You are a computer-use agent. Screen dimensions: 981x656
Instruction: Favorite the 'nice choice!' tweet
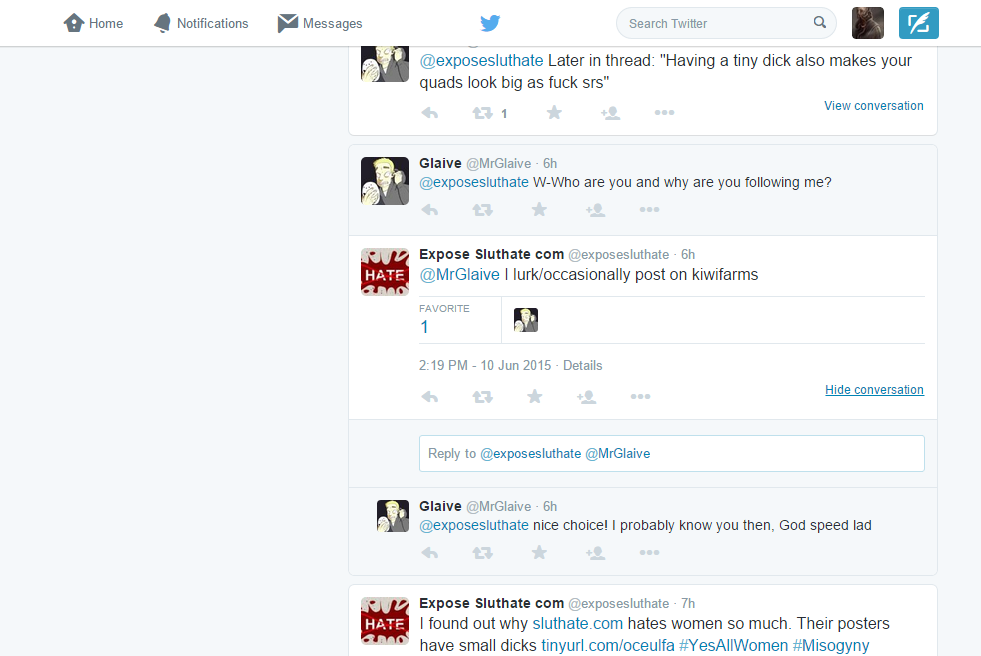coord(539,552)
